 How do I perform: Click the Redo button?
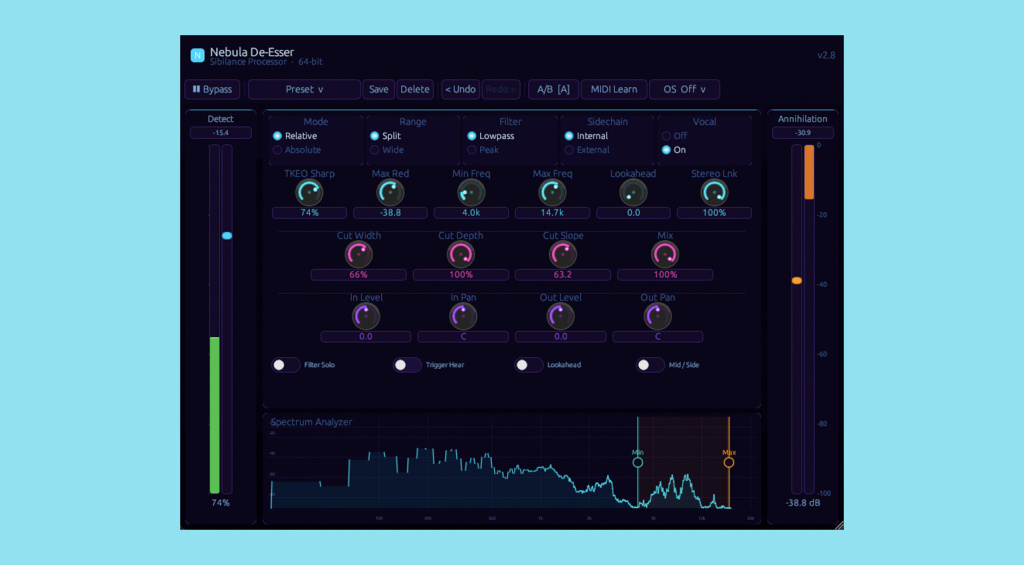click(x=501, y=89)
